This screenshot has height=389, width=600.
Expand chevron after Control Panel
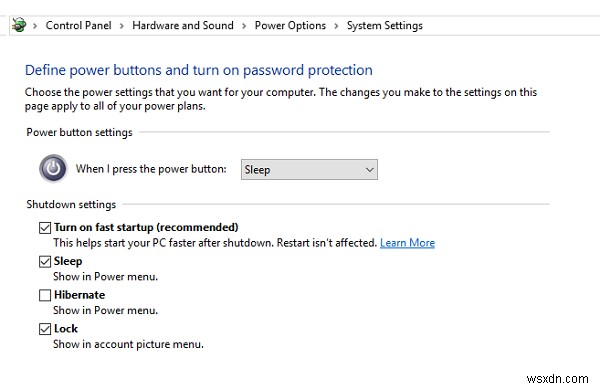pos(122,26)
